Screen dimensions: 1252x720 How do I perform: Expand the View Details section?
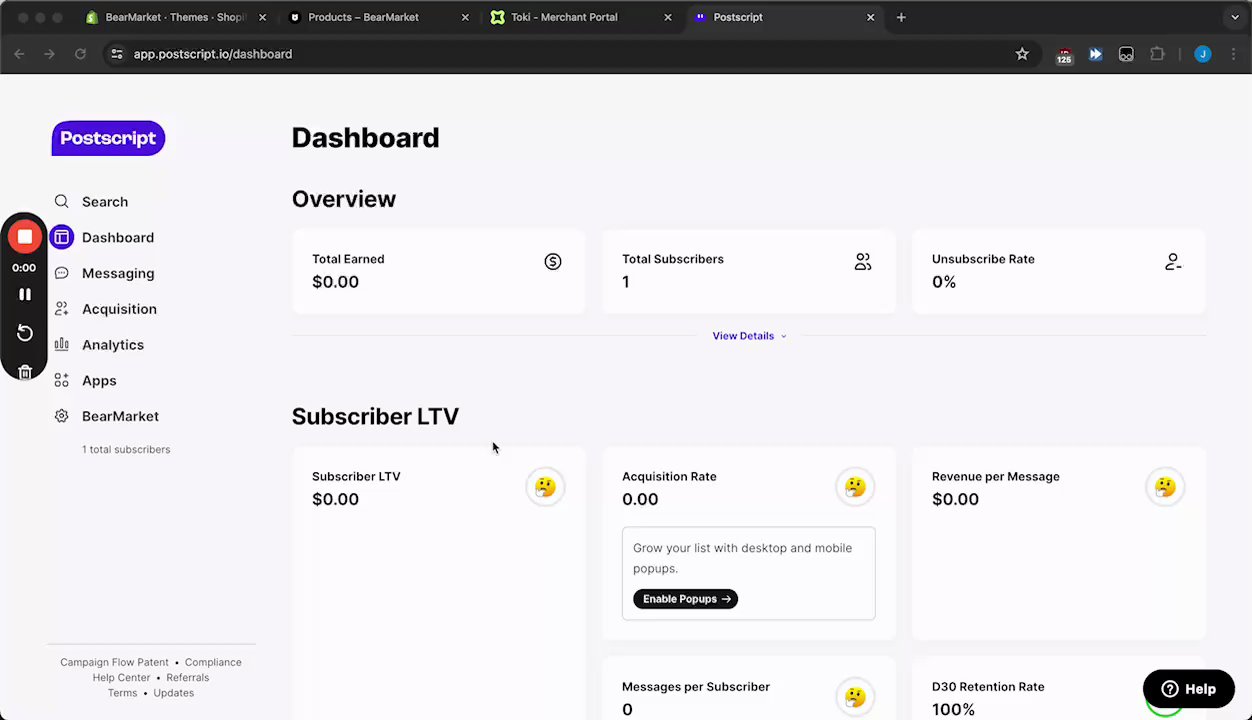(x=749, y=336)
